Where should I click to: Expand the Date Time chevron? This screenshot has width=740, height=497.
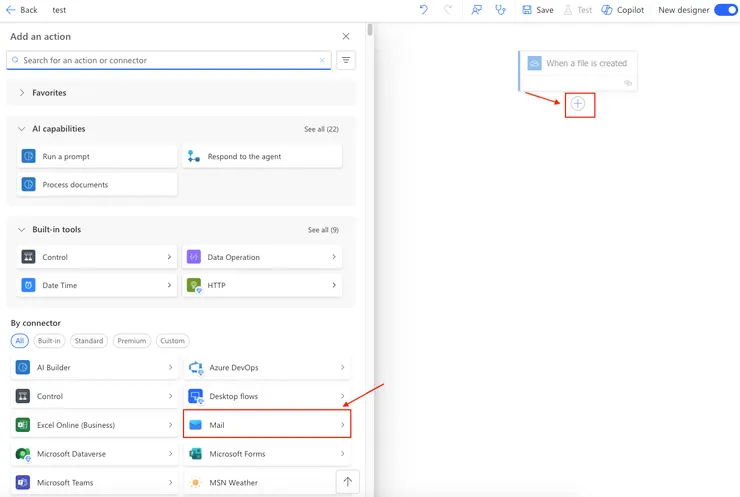(x=169, y=285)
